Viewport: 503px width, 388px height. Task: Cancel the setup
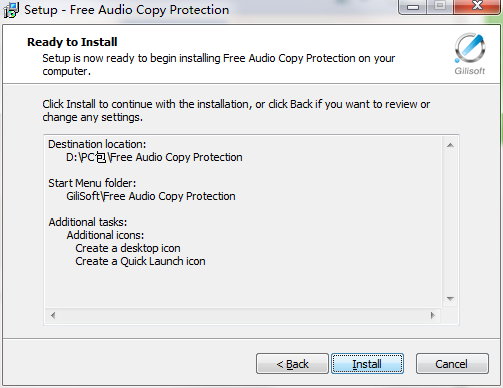tap(452, 364)
